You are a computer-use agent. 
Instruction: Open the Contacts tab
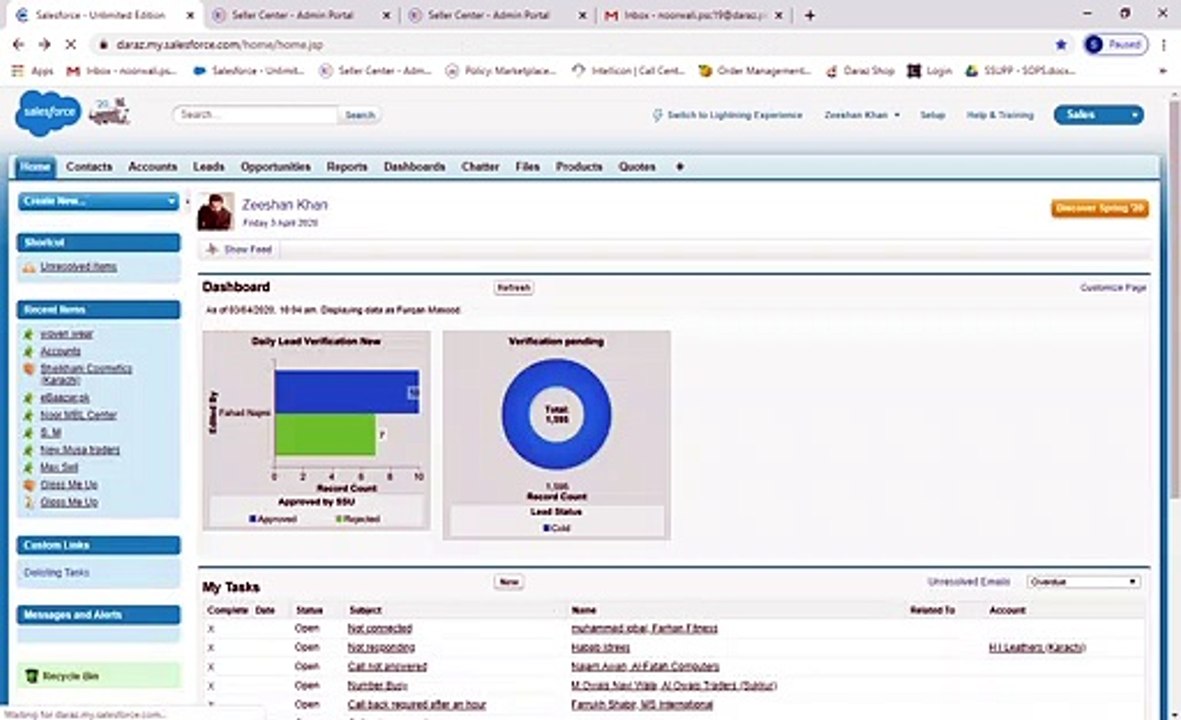[89, 166]
